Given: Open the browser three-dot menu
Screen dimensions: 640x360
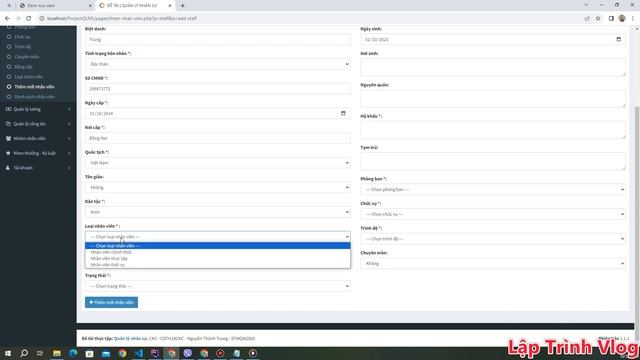Looking at the screenshot, I should (633, 18).
